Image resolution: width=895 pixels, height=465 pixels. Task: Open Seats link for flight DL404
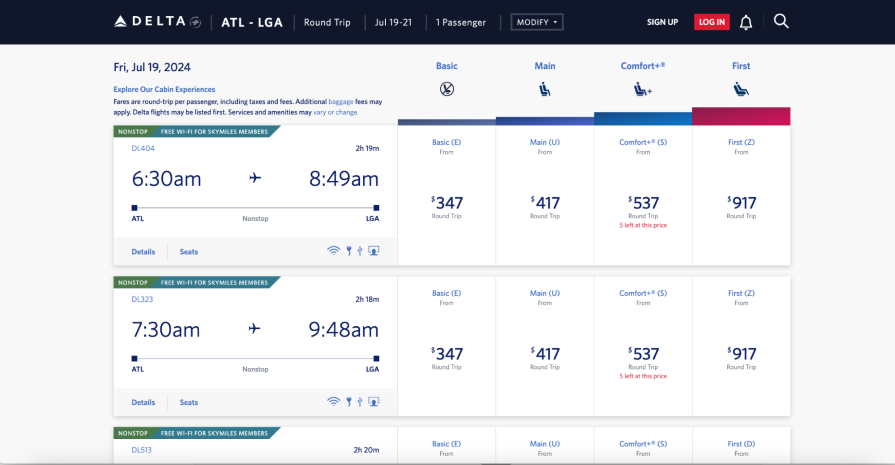[189, 250]
